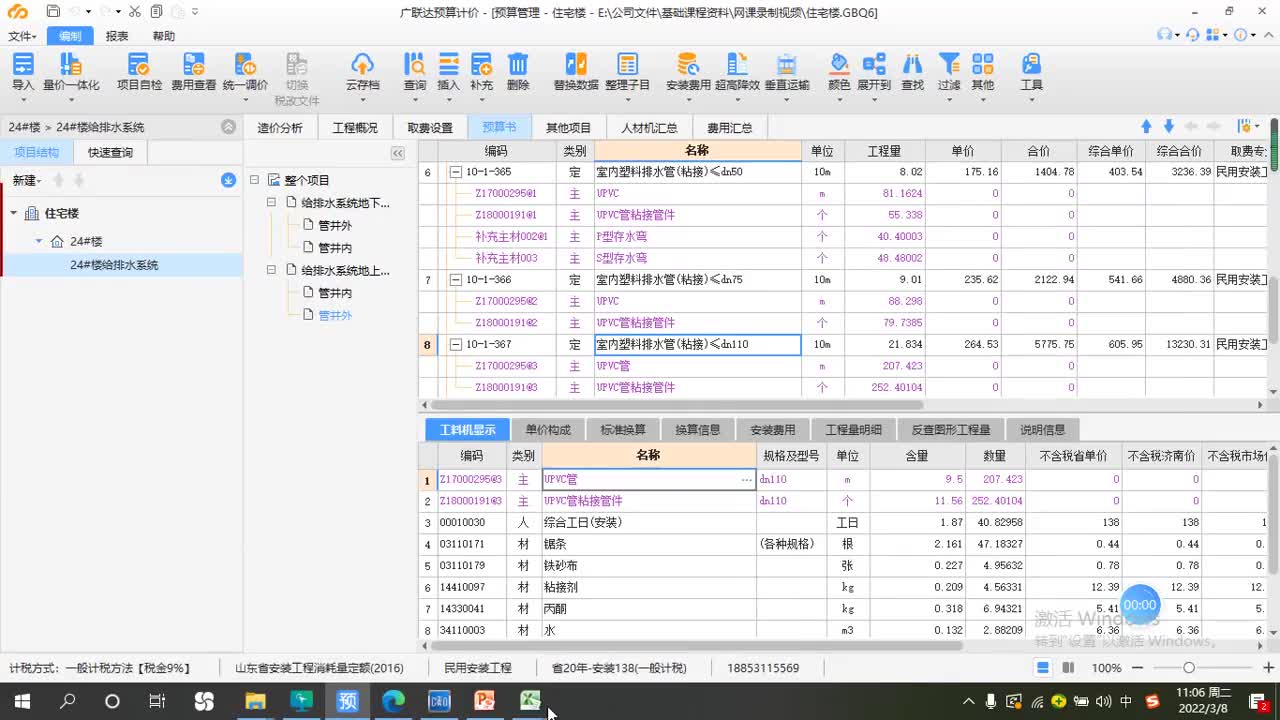
Task: Open the 工程量明细 bottom tab
Action: click(x=853, y=430)
